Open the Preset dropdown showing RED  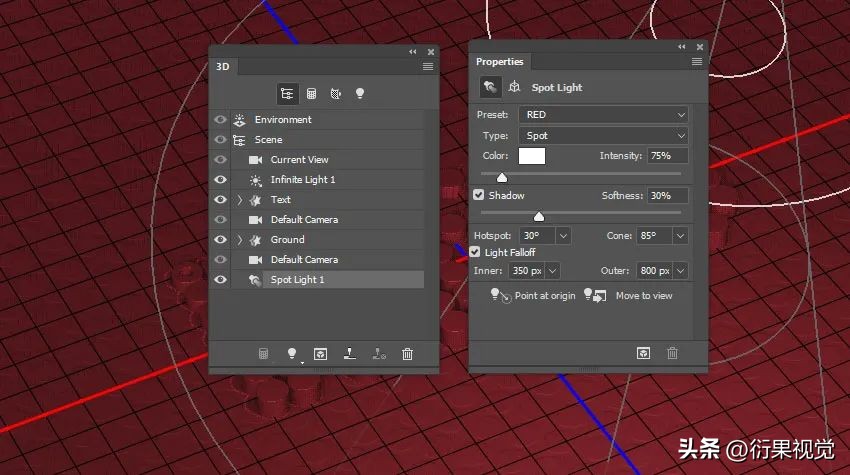pos(604,115)
